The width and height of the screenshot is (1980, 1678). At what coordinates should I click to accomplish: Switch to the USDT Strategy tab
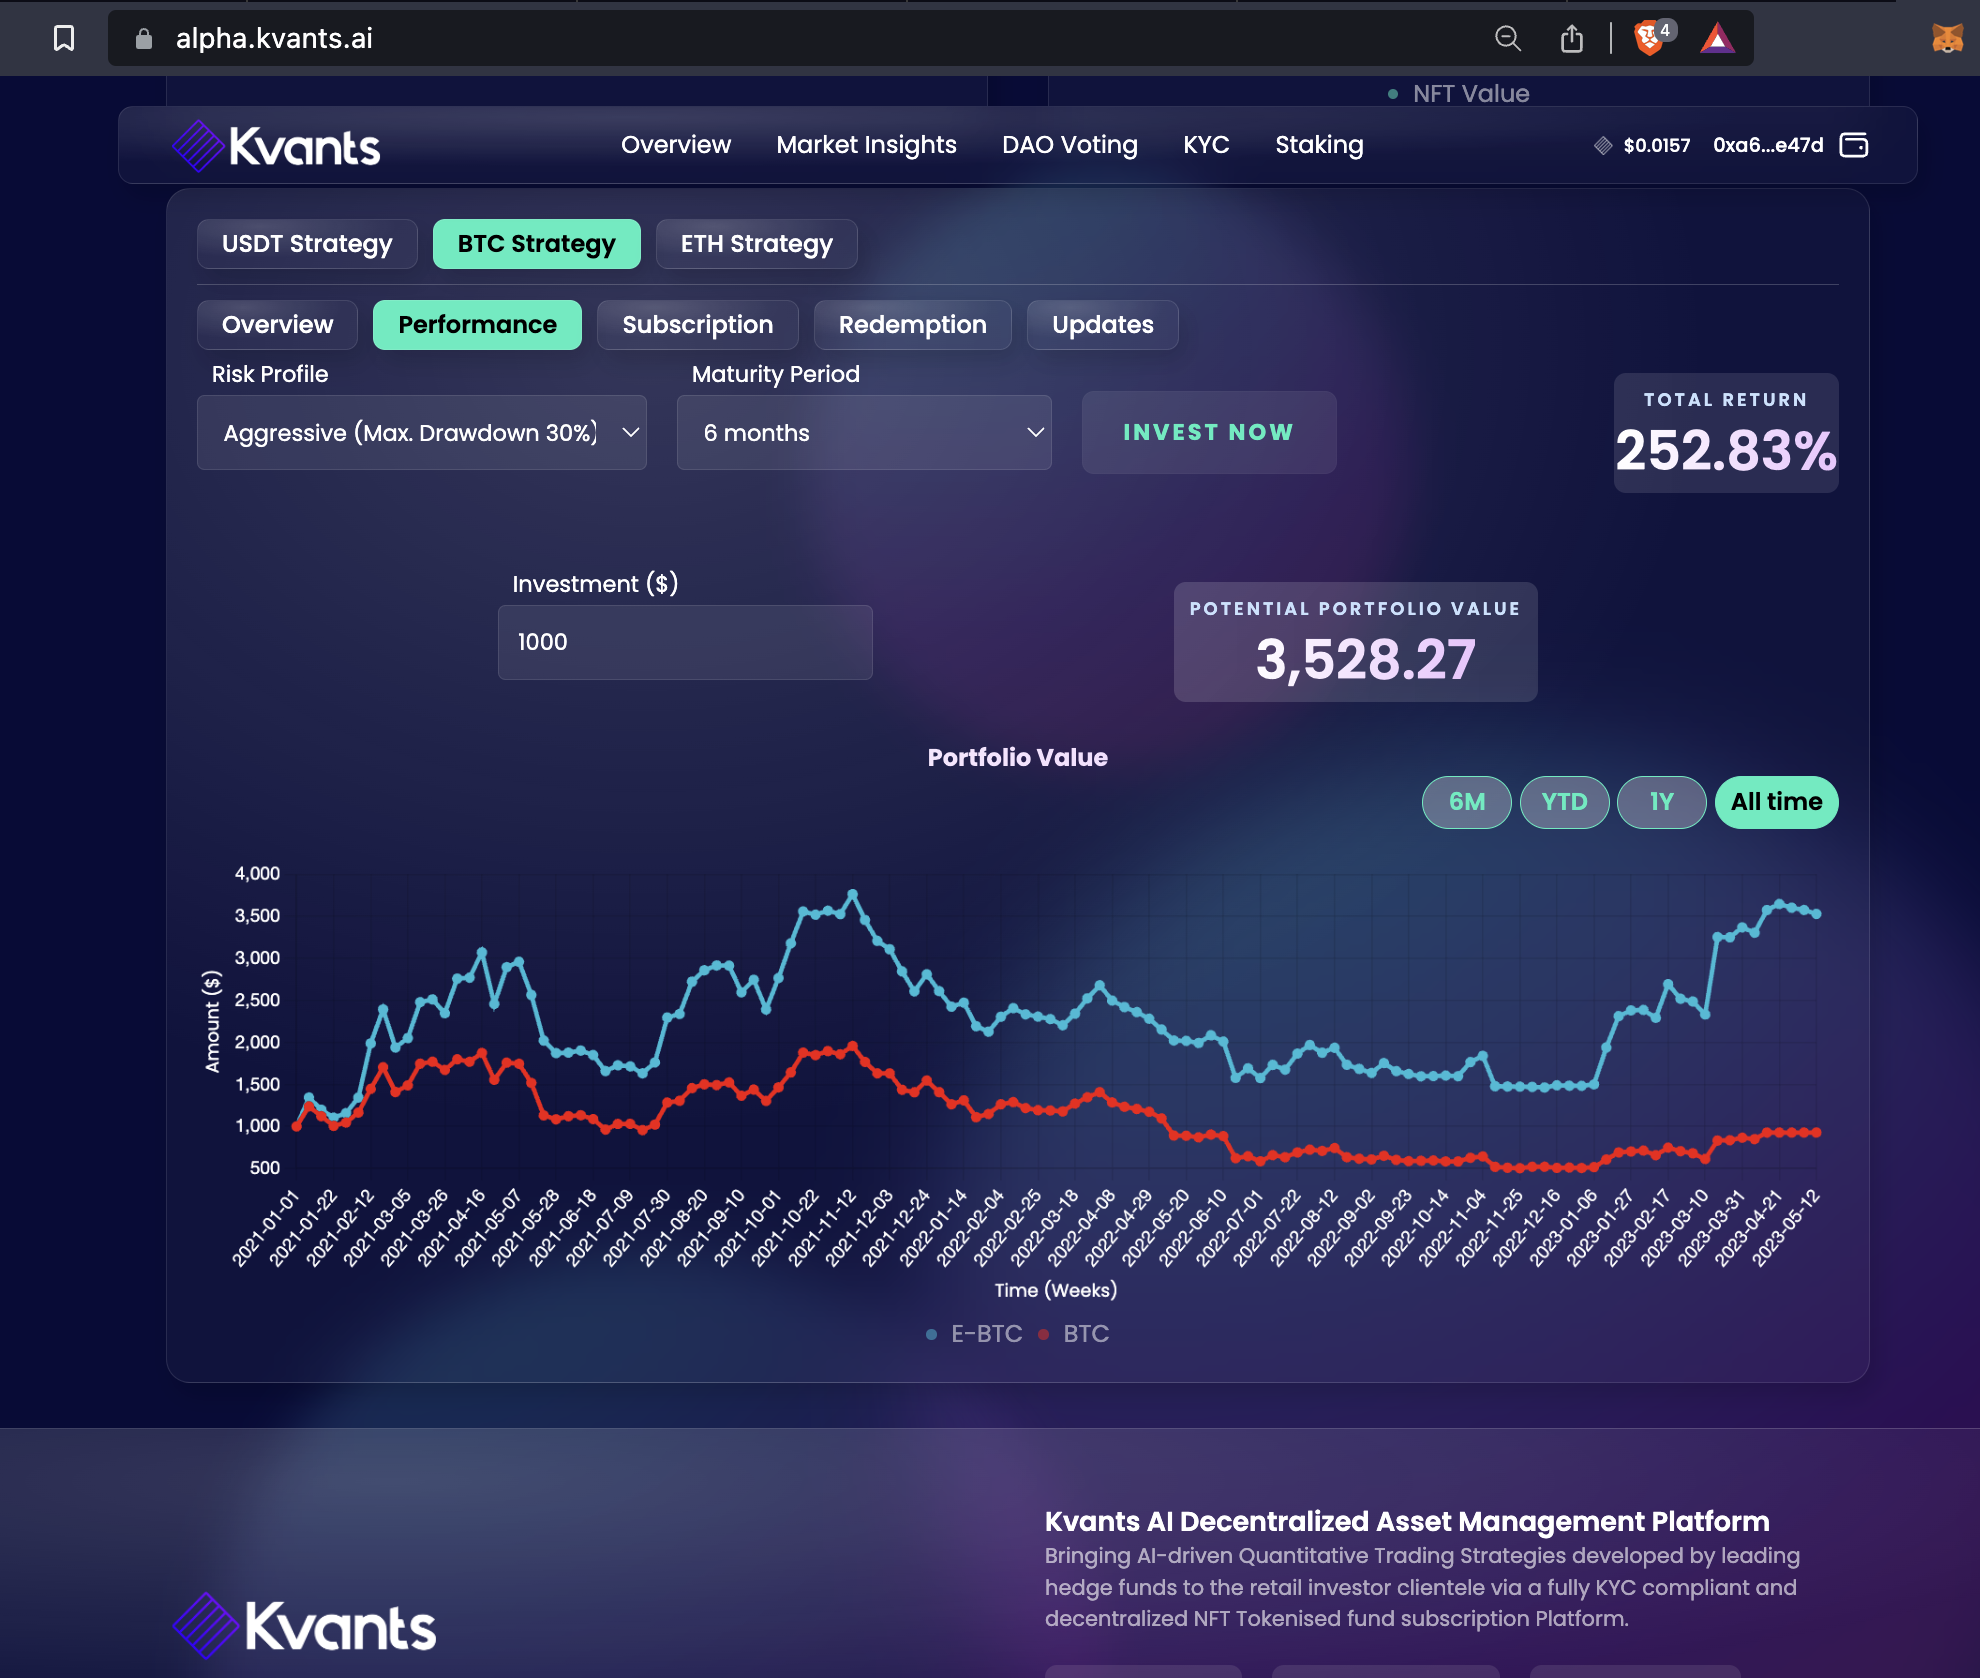307,244
